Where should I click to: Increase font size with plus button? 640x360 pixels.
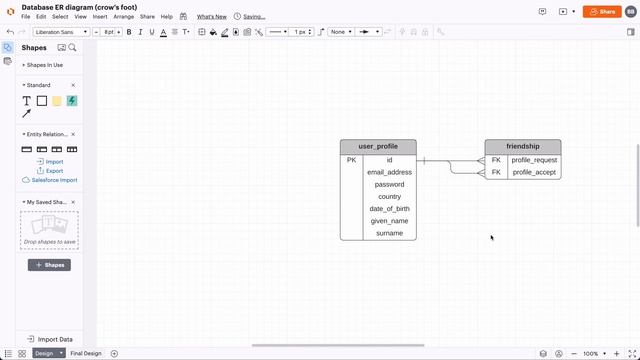coord(119,32)
